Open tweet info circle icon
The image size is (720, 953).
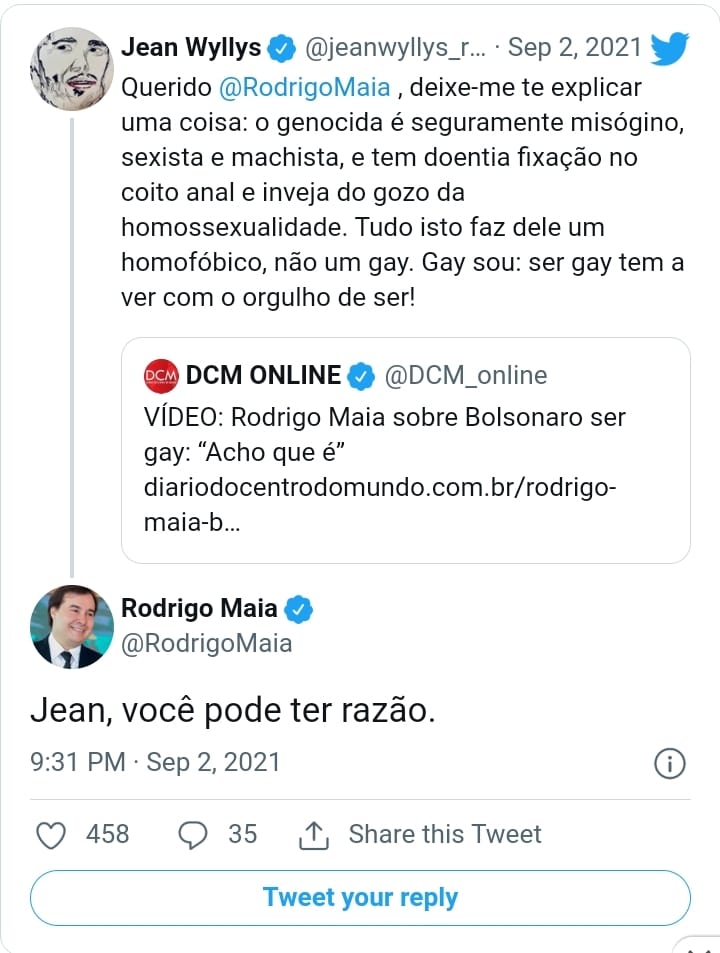[x=668, y=763]
